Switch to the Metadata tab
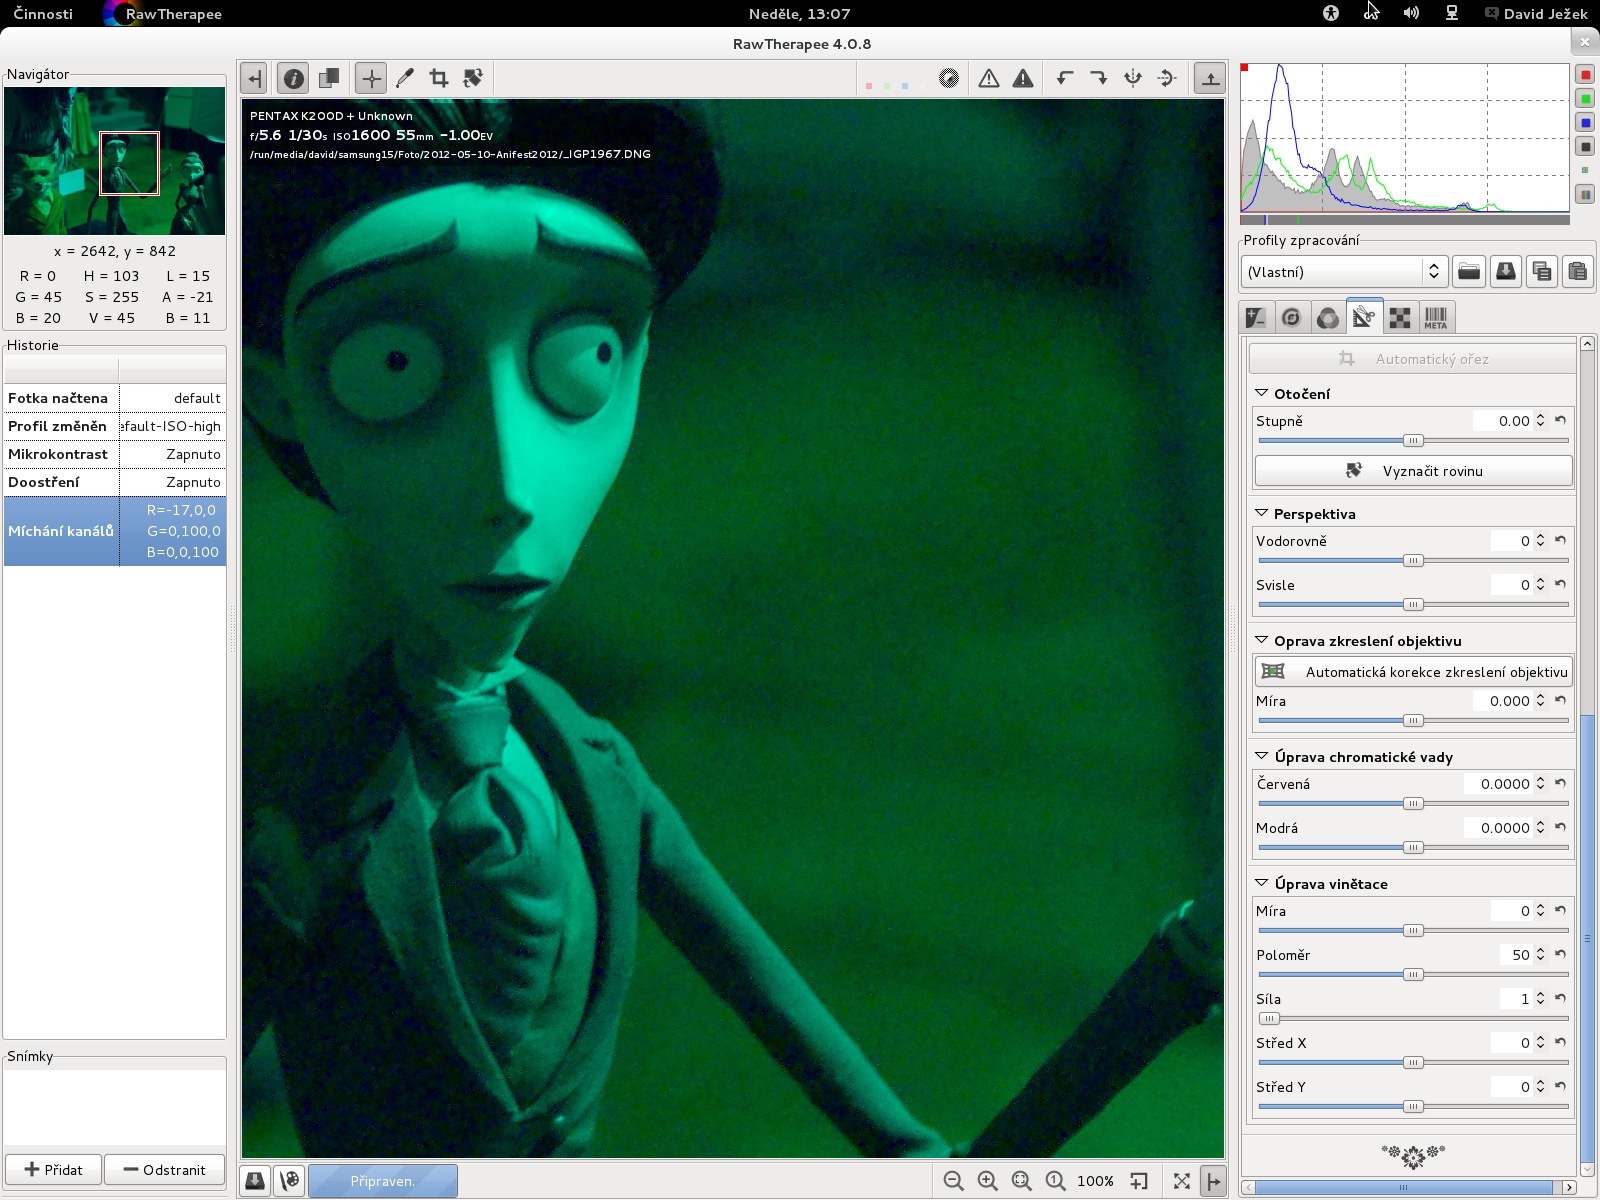The width and height of the screenshot is (1600, 1200). tap(1436, 318)
